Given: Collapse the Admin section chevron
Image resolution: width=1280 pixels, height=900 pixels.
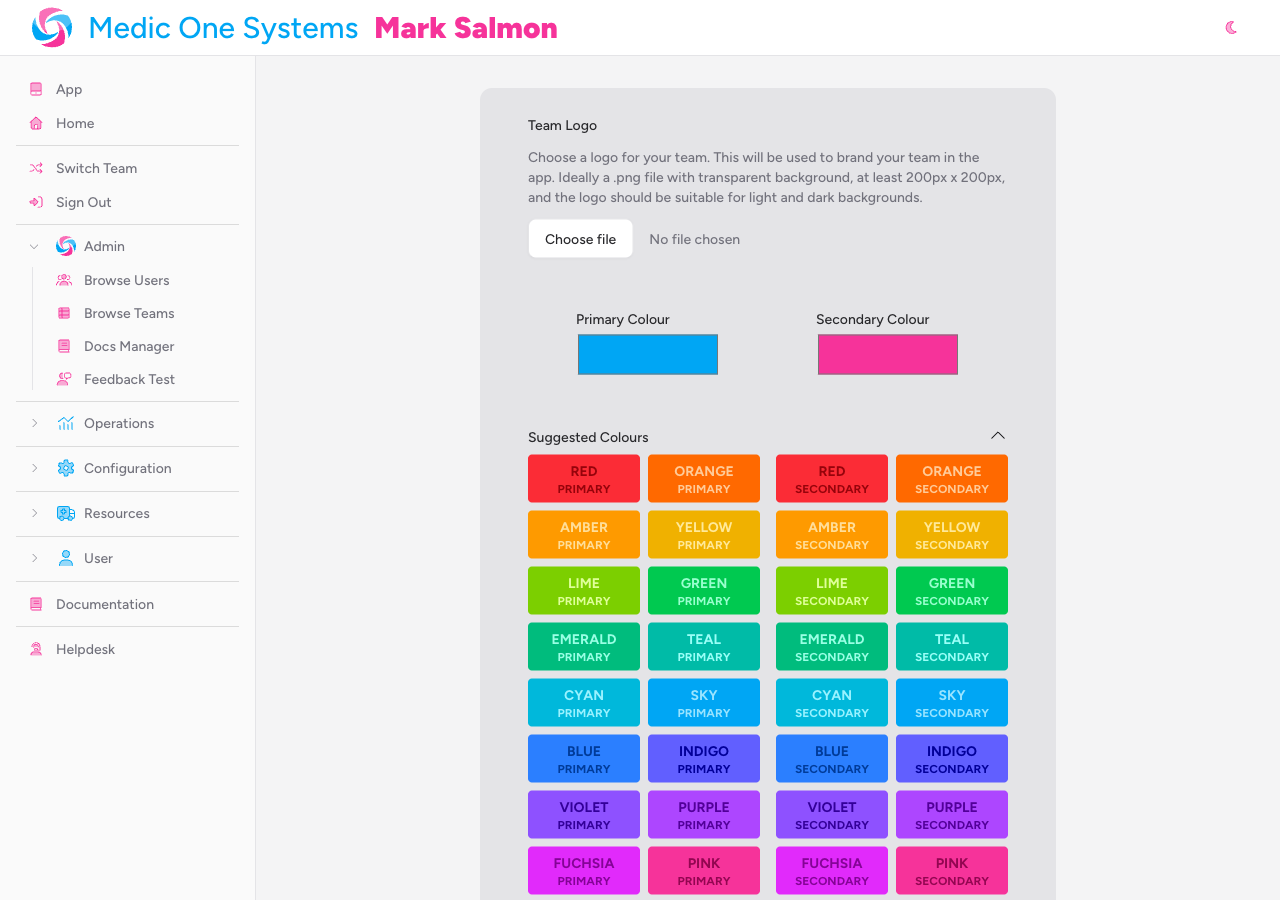Looking at the screenshot, I should coord(33,246).
